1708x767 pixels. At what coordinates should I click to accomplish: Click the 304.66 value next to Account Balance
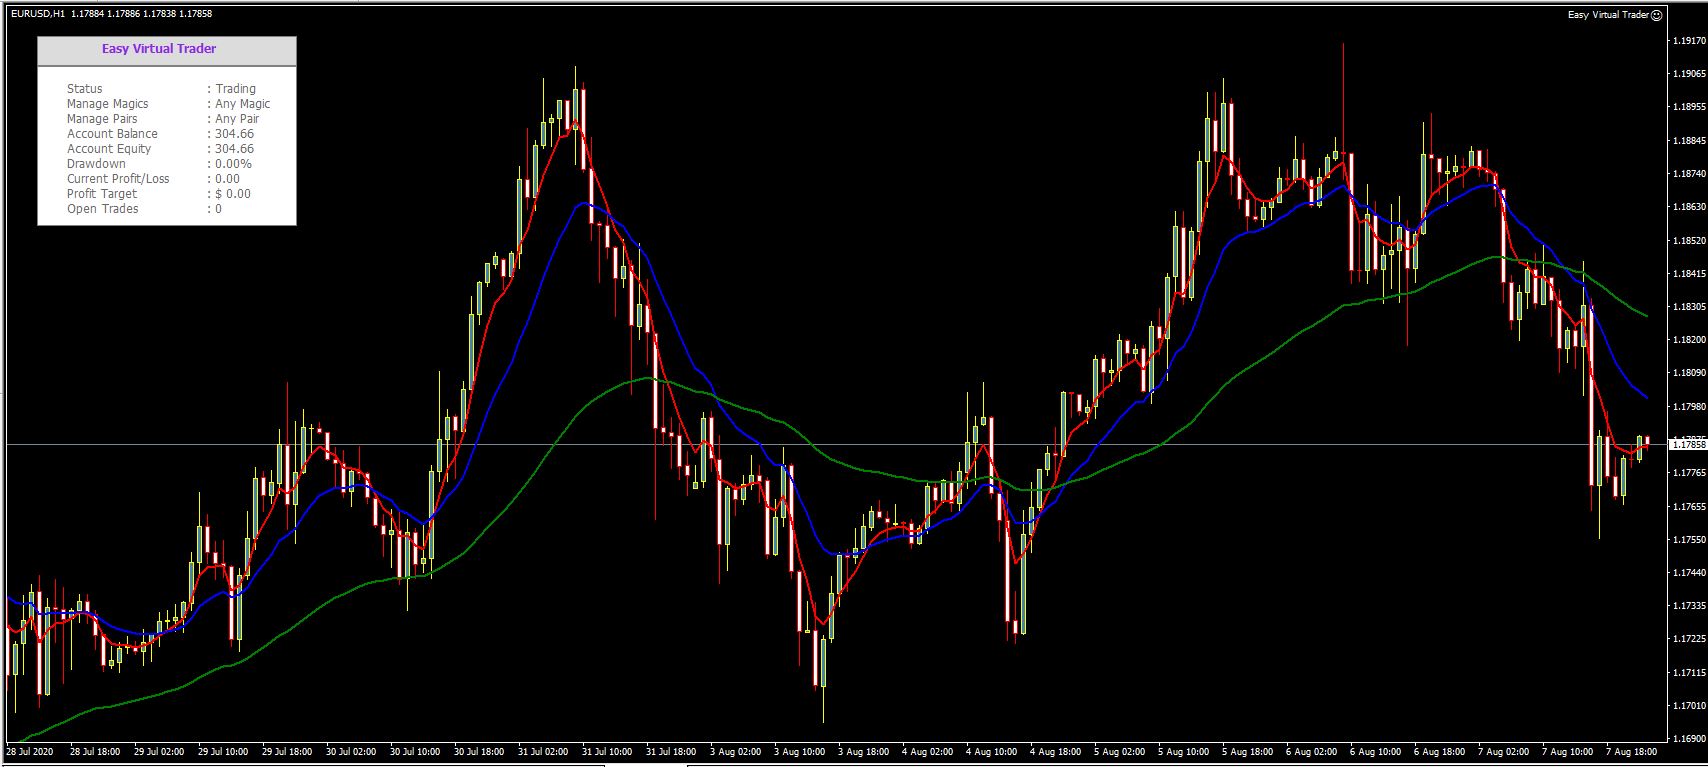tap(235, 134)
